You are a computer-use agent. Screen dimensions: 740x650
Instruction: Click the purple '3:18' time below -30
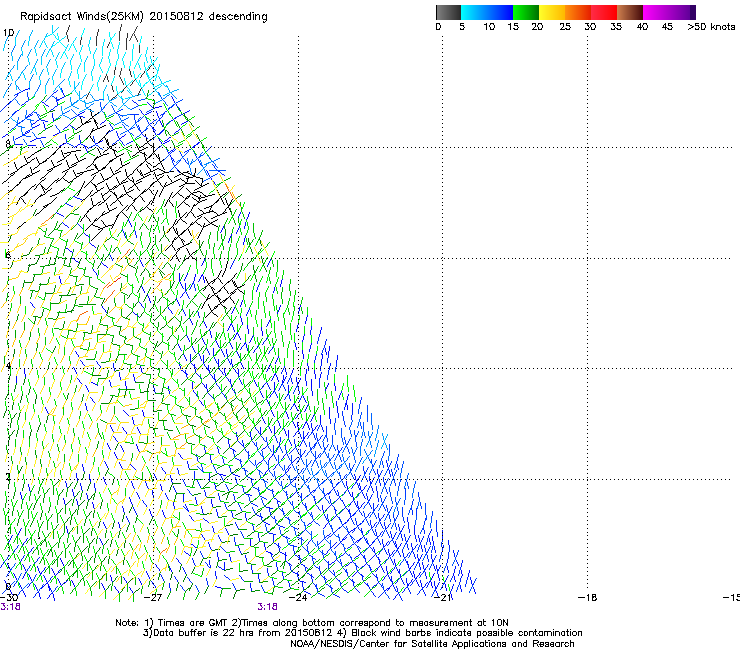click(10, 607)
